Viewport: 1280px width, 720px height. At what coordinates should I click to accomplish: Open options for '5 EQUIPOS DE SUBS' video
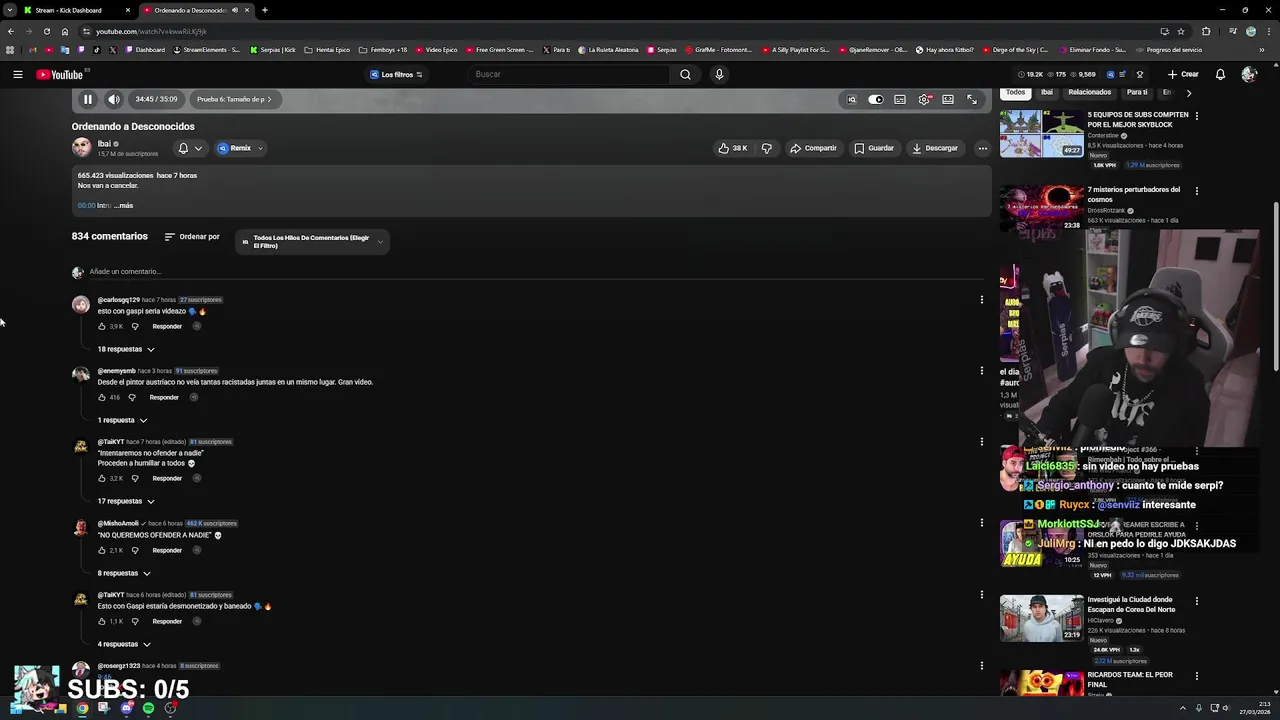pos(1196,116)
